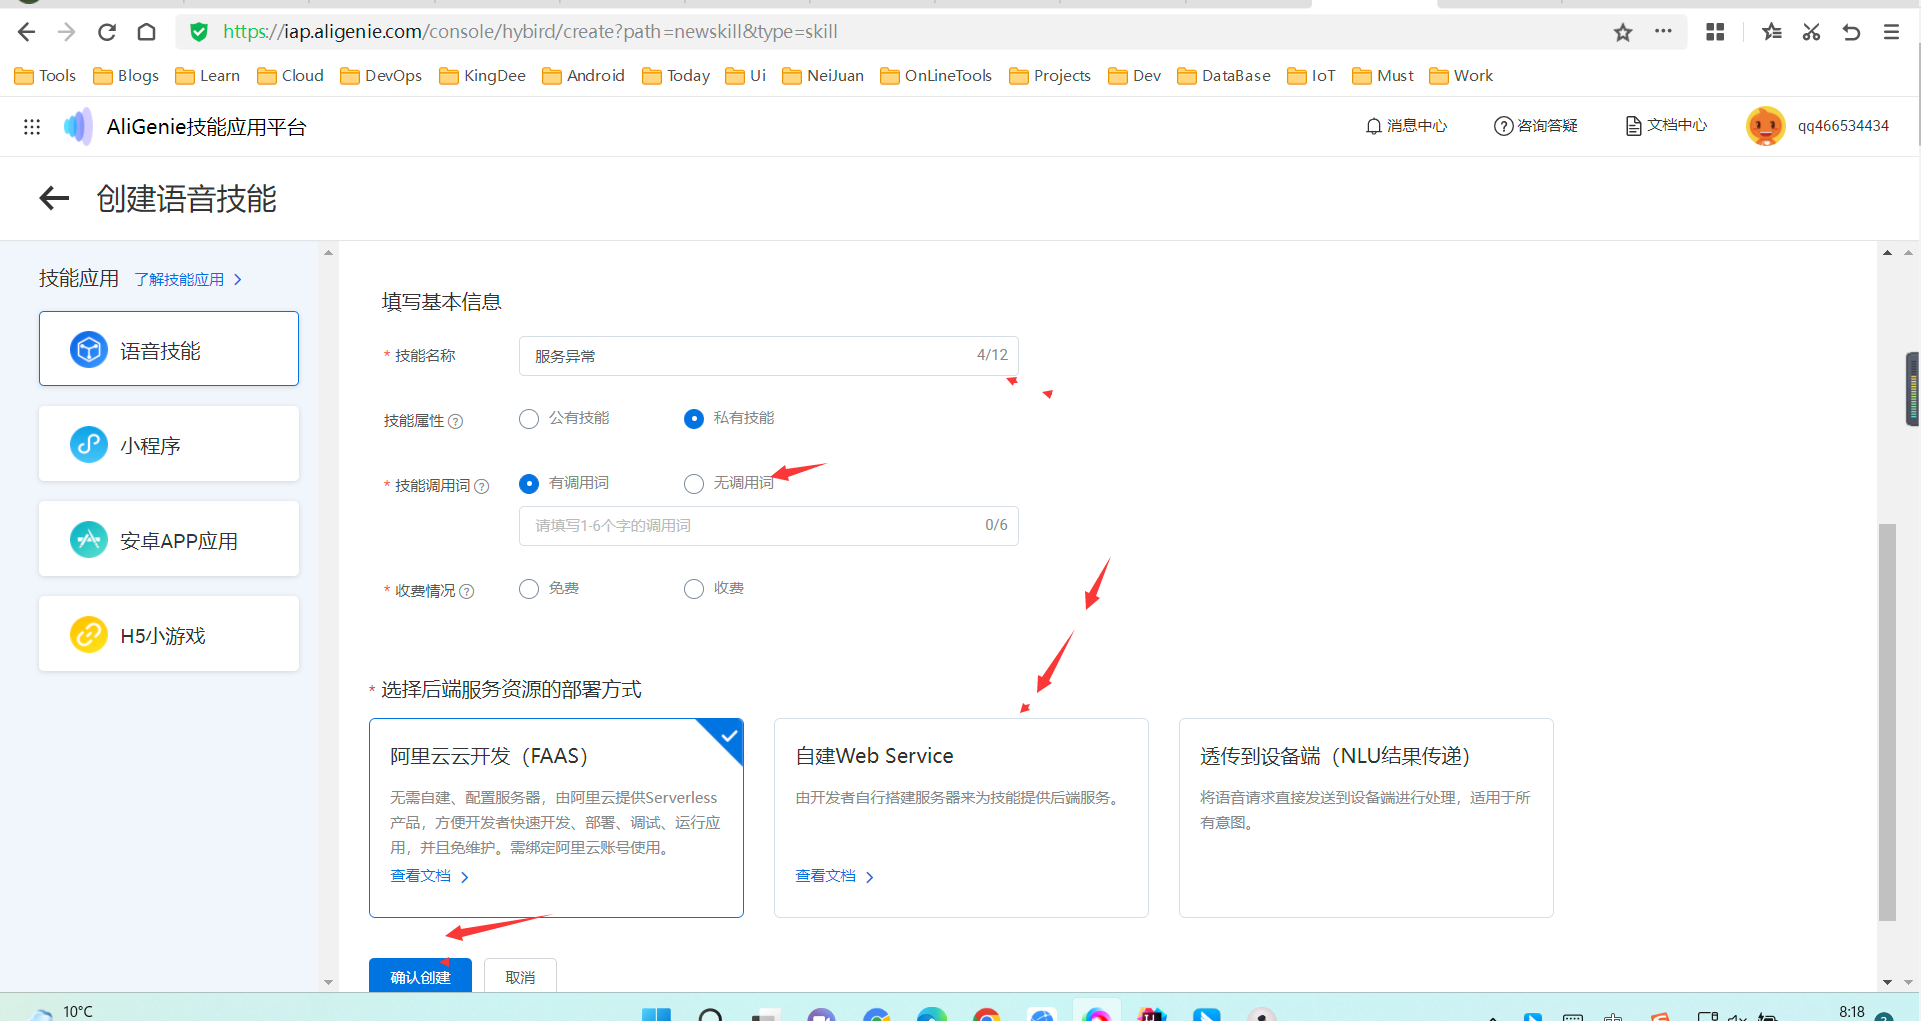Click the AliGenie logo icon

(x=78, y=126)
